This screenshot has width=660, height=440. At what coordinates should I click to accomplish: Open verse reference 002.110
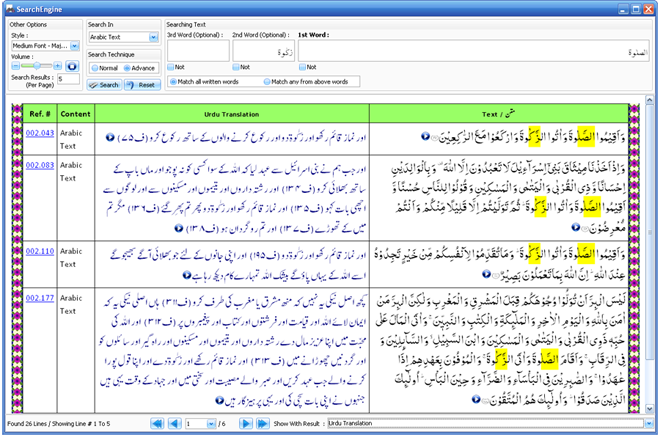pyautogui.click(x=40, y=251)
